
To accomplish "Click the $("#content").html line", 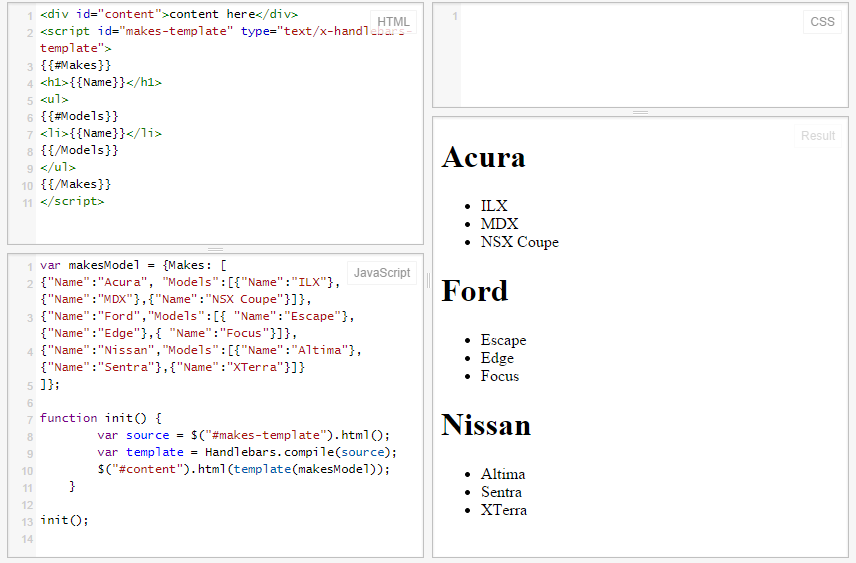I will click(243, 469).
